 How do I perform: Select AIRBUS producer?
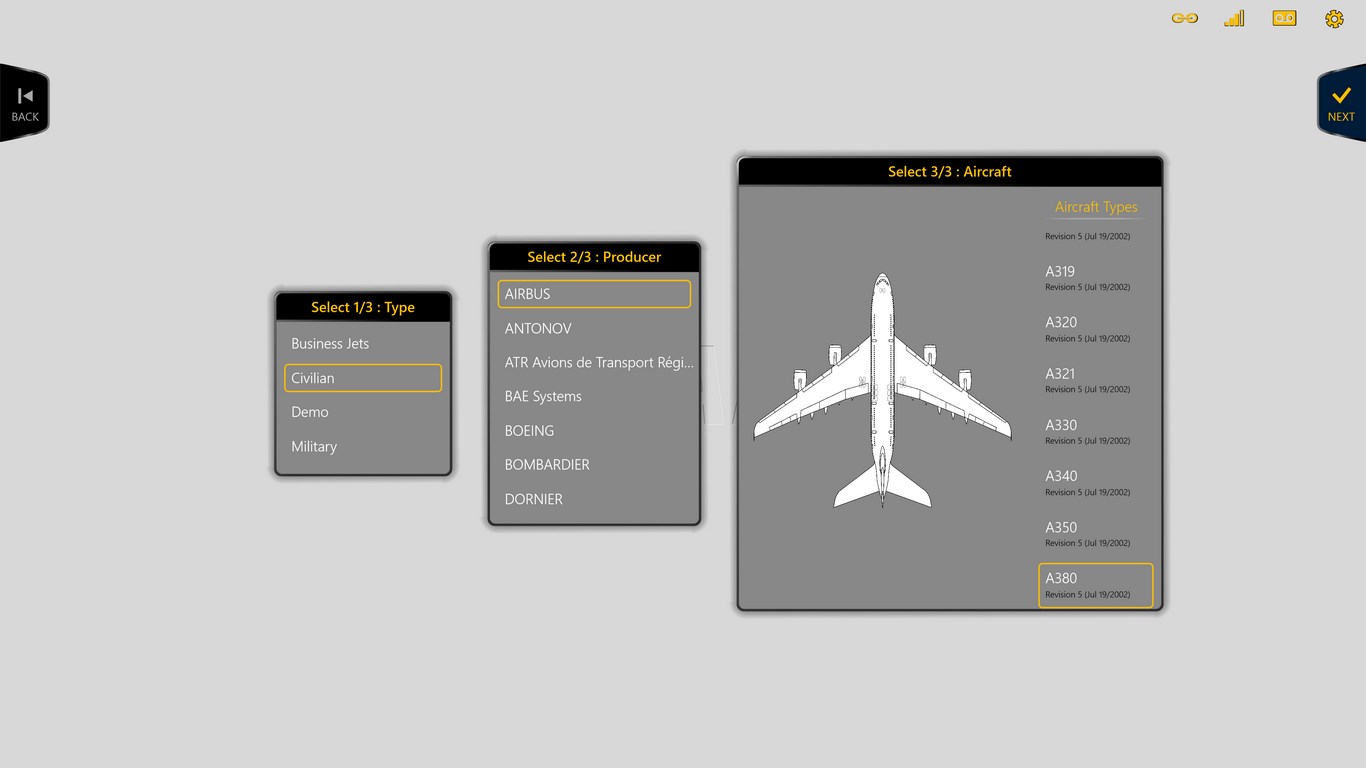tap(594, 294)
